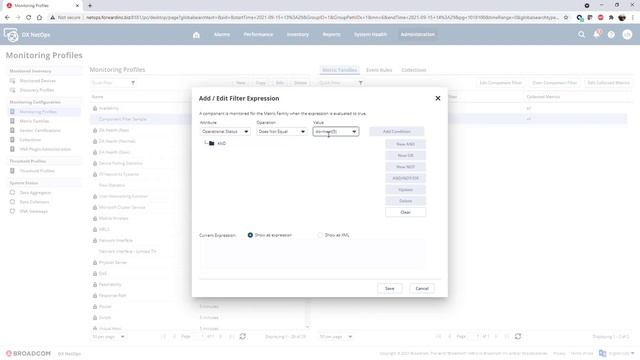The height and width of the screenshot is (360, 640).
Task: Open the Operation dropdown (Does Not Equal)
Action: point(282,131)
